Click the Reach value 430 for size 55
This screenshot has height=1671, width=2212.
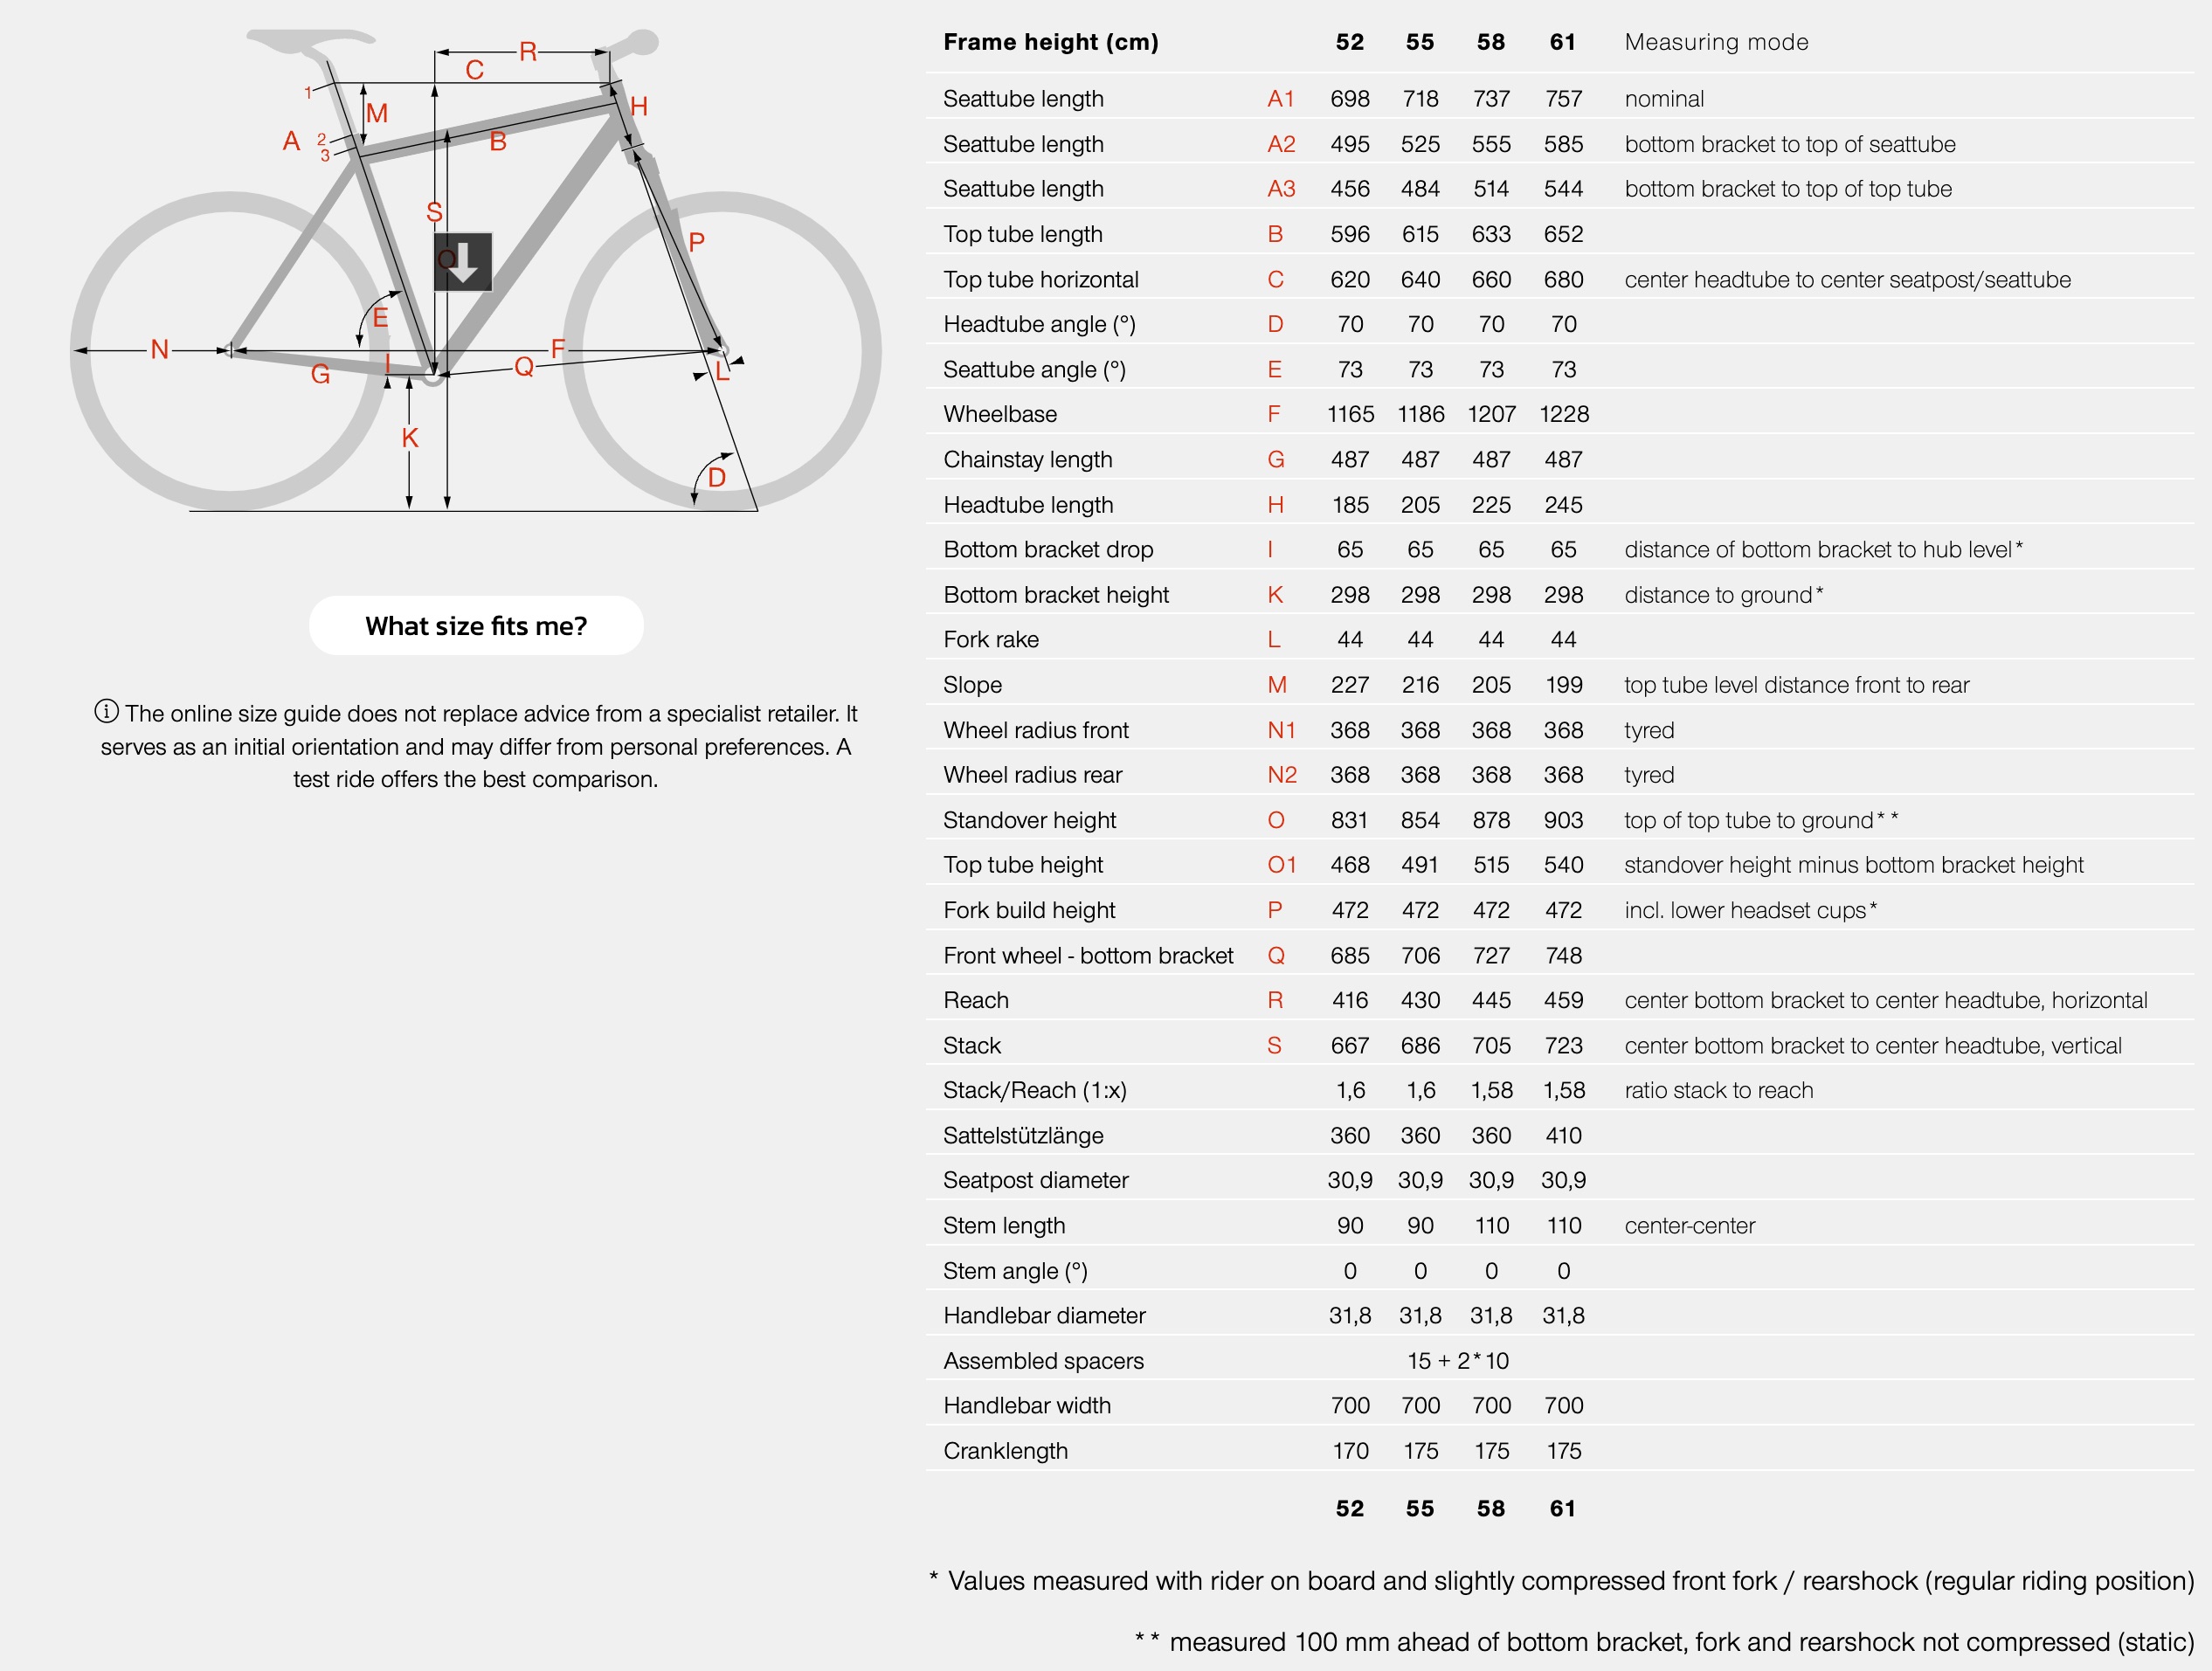(x=1420, y=1000)
